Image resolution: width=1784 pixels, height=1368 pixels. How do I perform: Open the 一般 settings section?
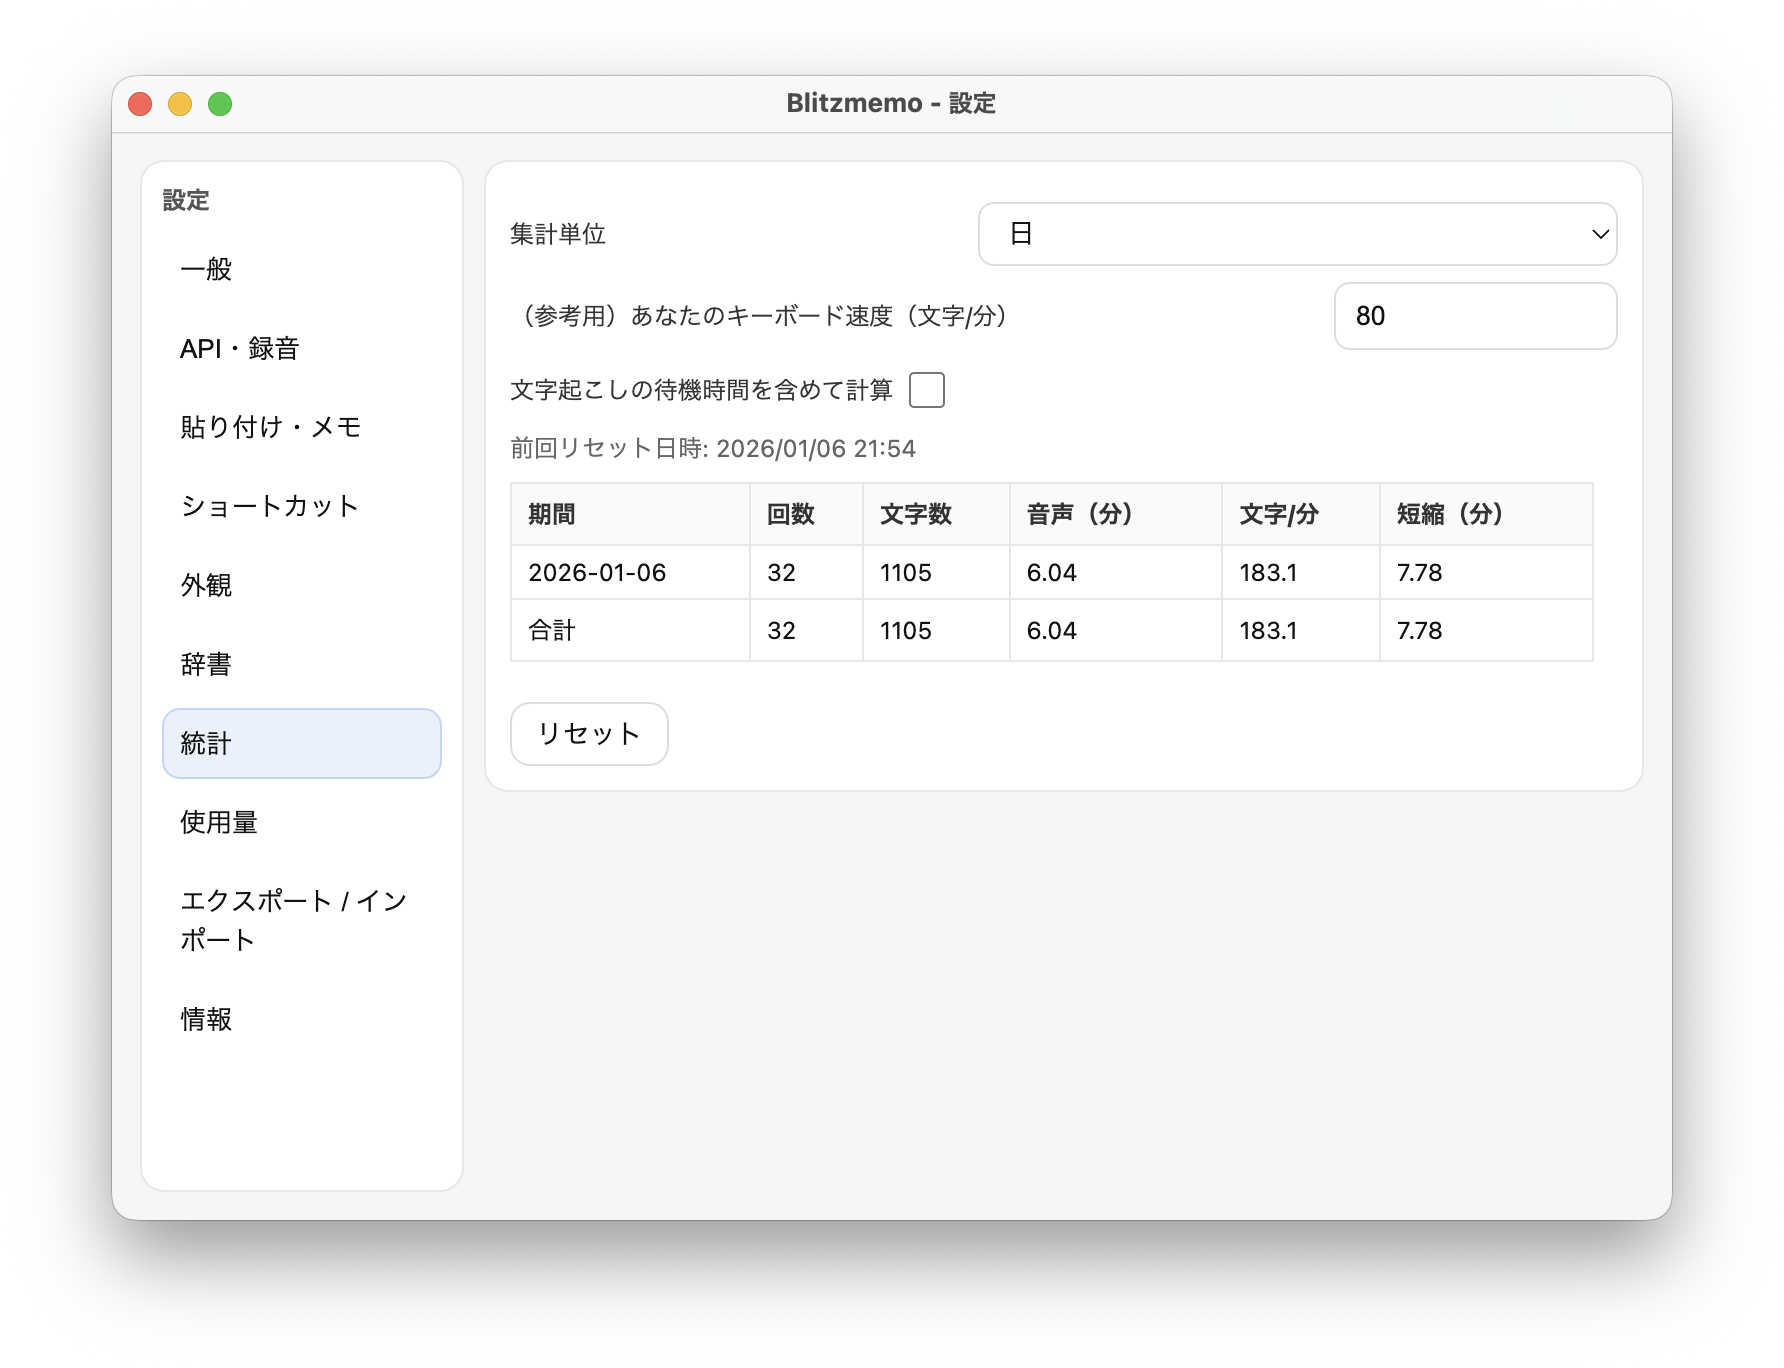point(204,268)
